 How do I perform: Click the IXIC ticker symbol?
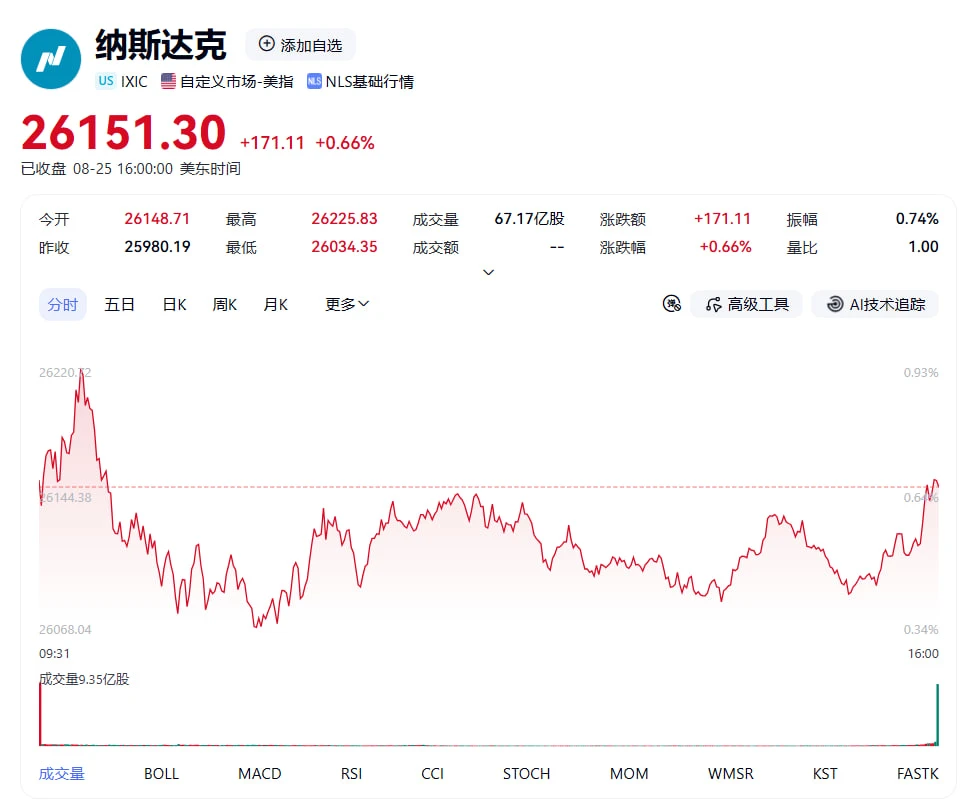click(134, 82)
